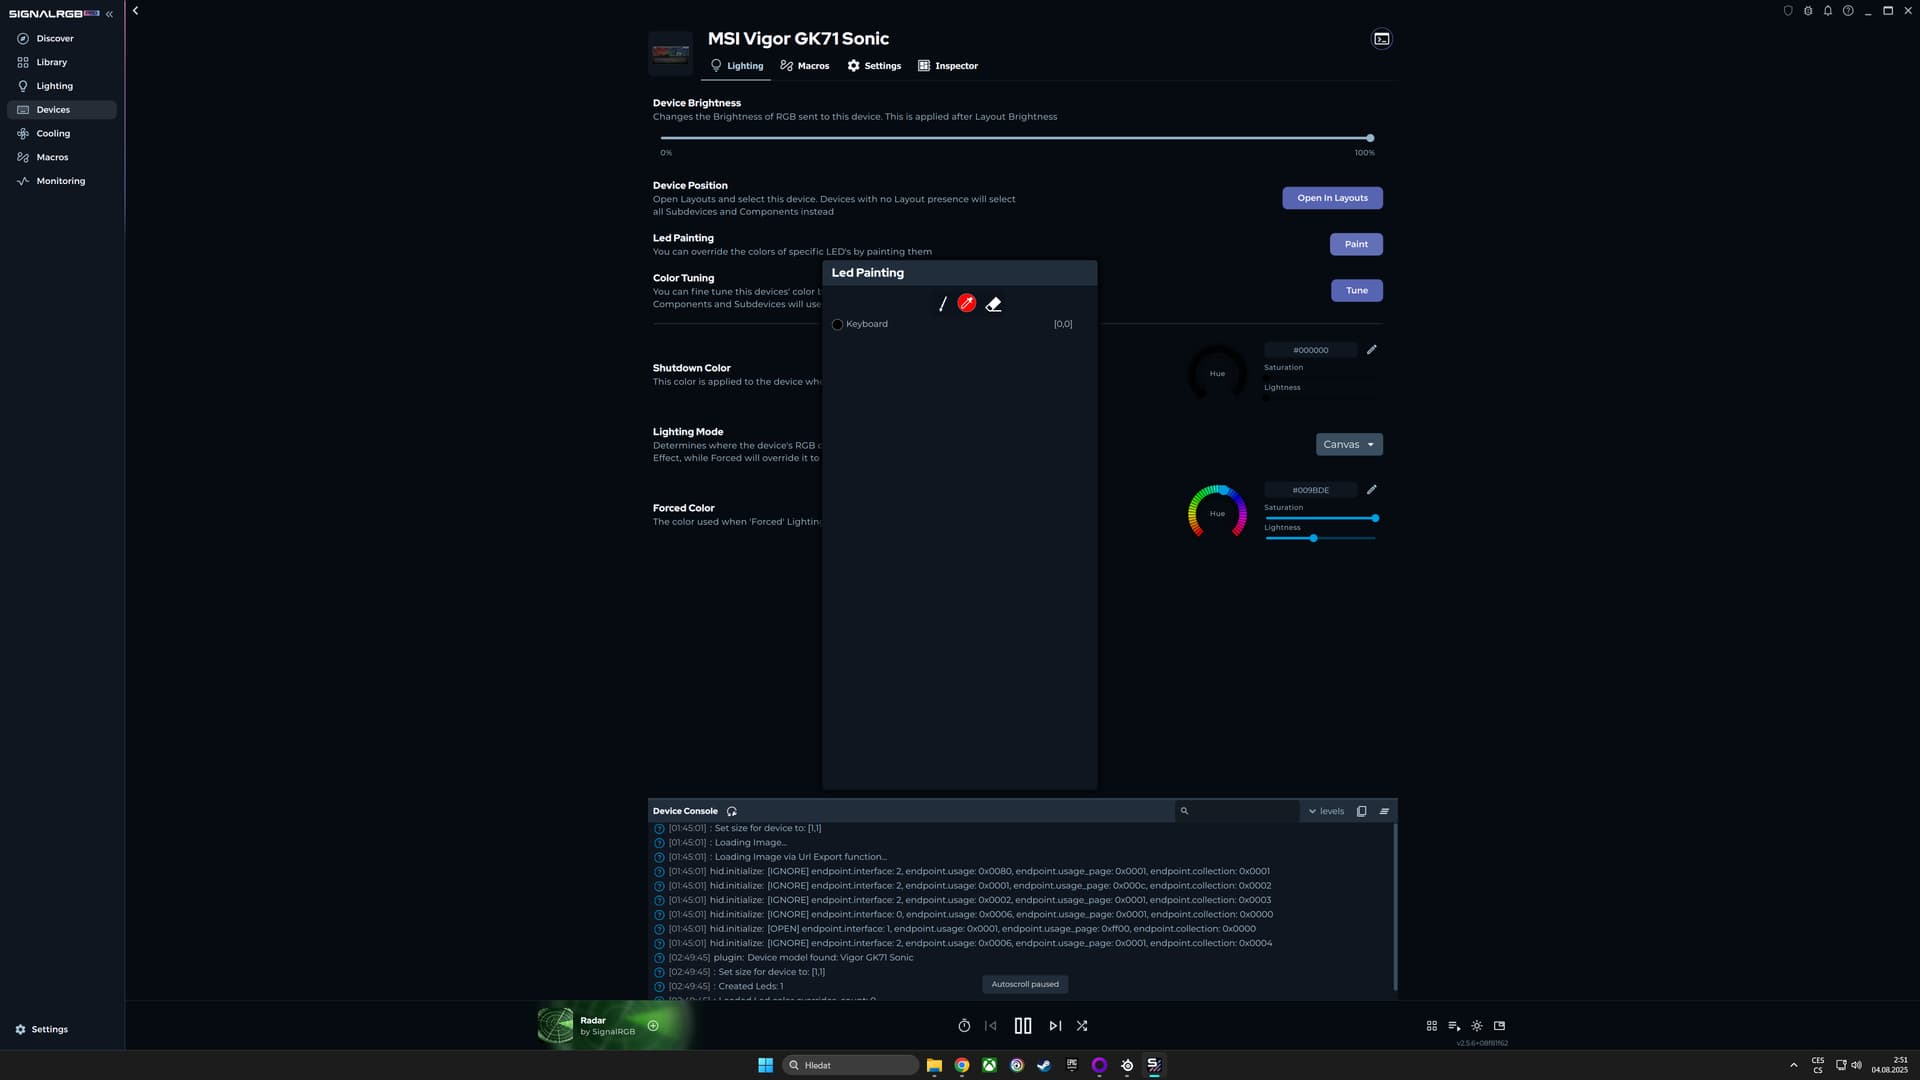Select the pencil tool in Led Painting

(x=942, y=304)
